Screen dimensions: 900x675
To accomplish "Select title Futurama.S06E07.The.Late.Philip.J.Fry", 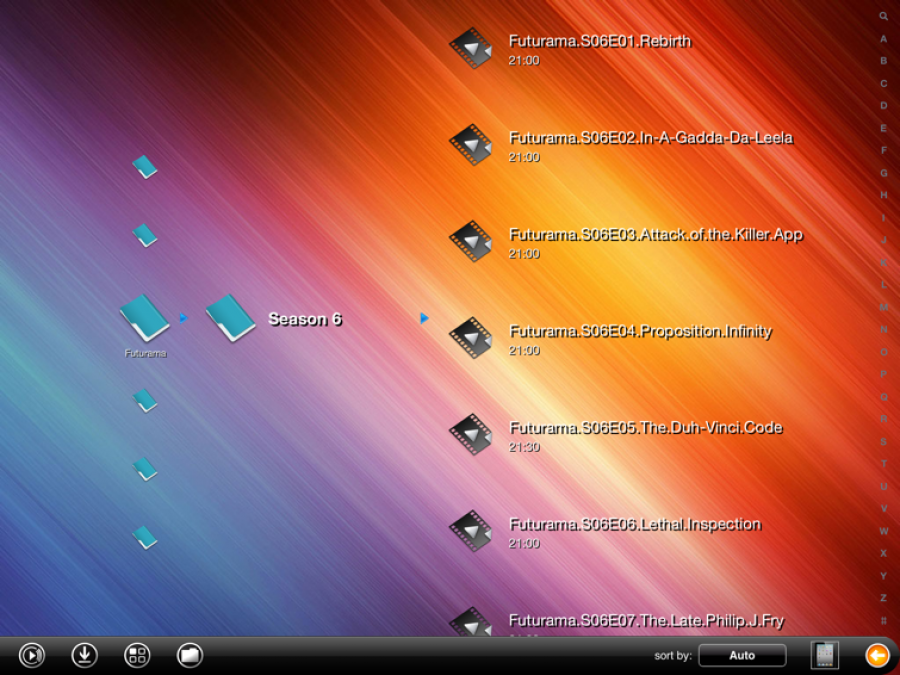I will tap(646, 621).
